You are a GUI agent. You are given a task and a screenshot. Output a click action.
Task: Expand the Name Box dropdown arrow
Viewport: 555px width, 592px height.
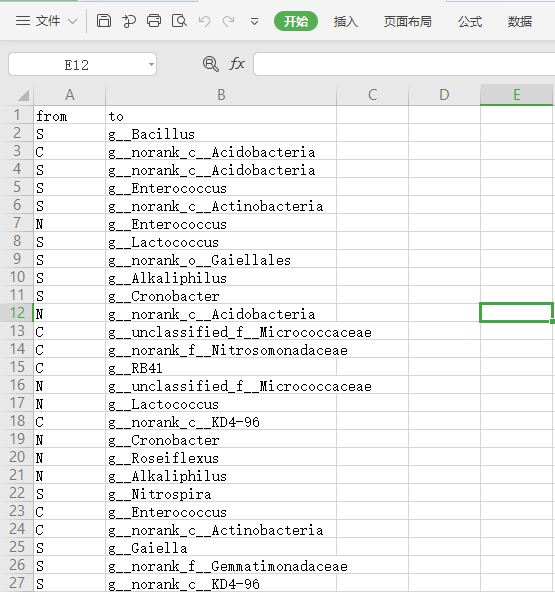151,65
